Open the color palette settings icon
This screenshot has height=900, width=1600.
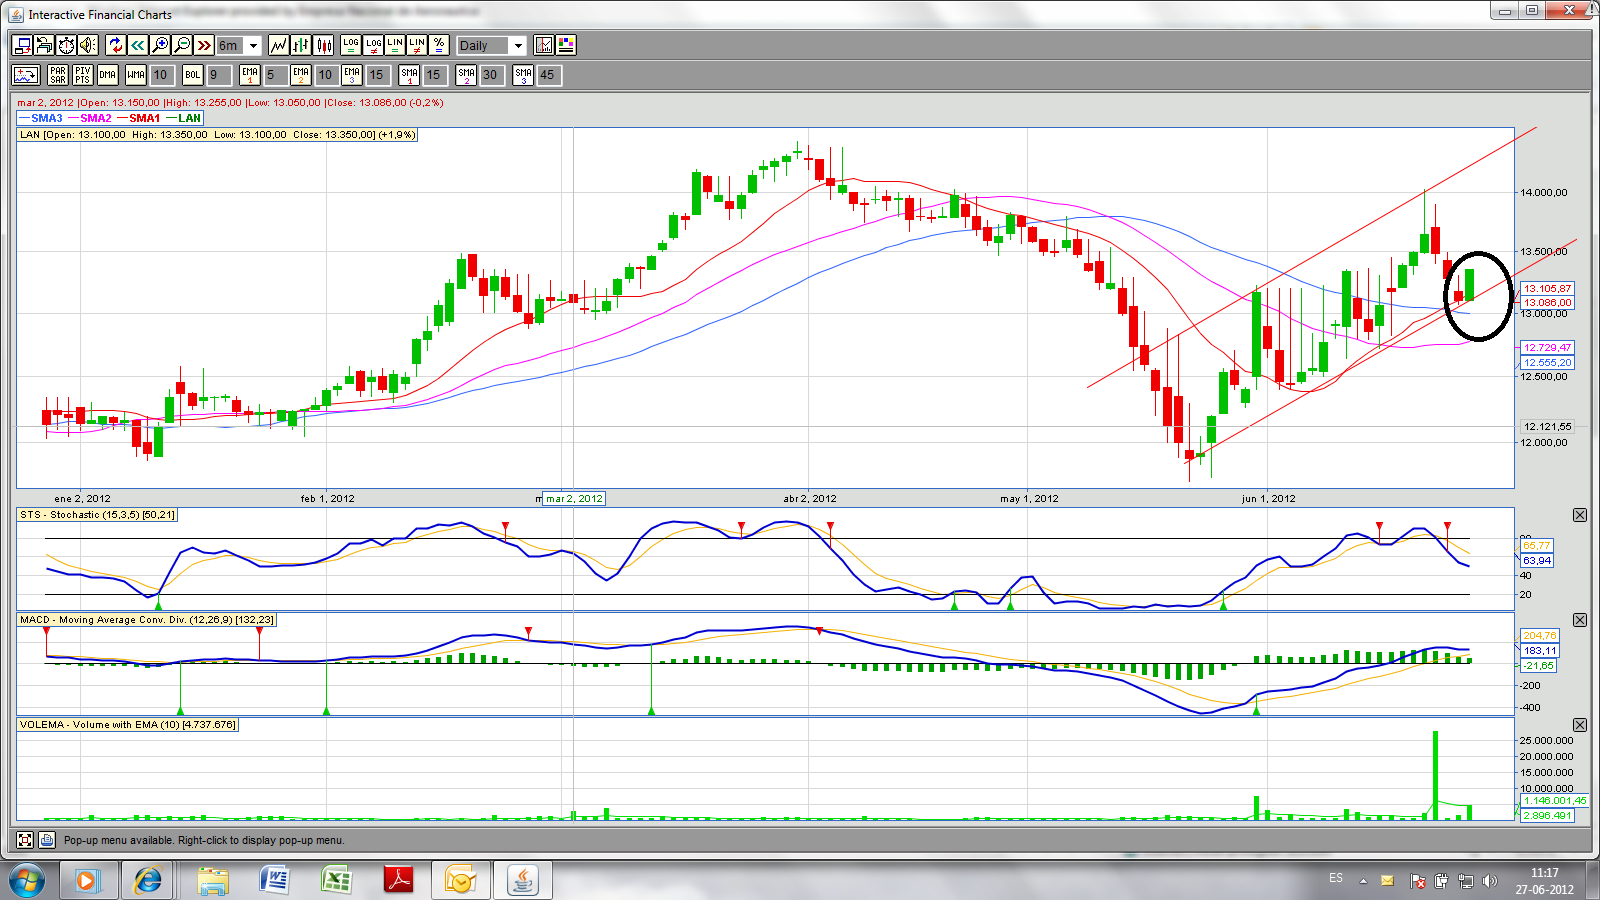[x=566, y=45]
